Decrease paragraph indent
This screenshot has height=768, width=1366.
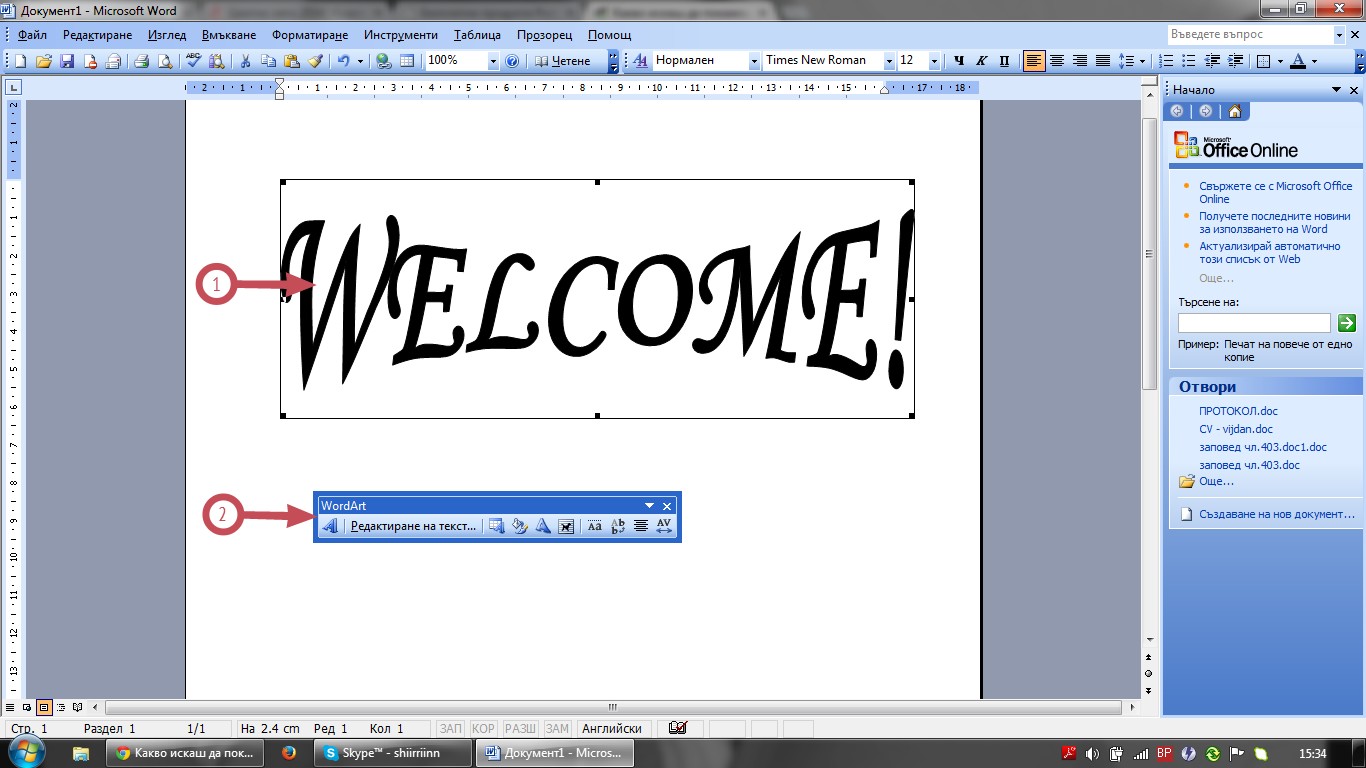click(1212, 61)
